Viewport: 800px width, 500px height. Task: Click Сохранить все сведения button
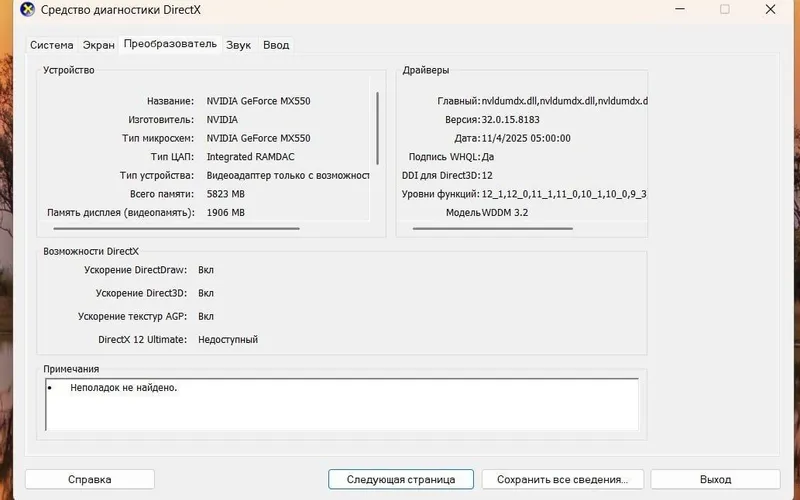(x=562, y=479)
